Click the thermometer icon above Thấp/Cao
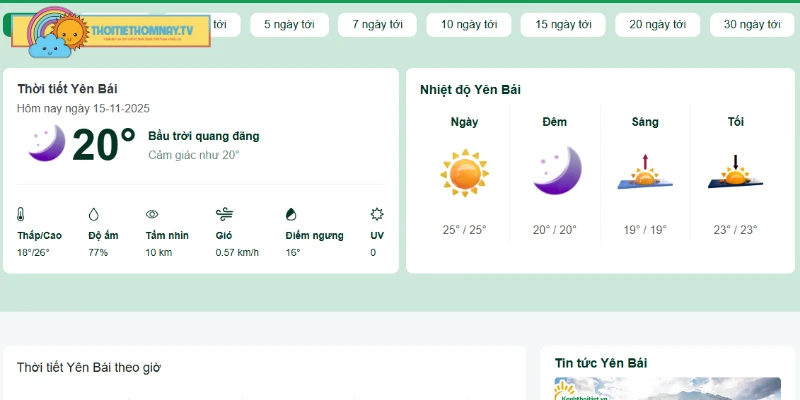The image size is (800, 400). coord(21,214)
